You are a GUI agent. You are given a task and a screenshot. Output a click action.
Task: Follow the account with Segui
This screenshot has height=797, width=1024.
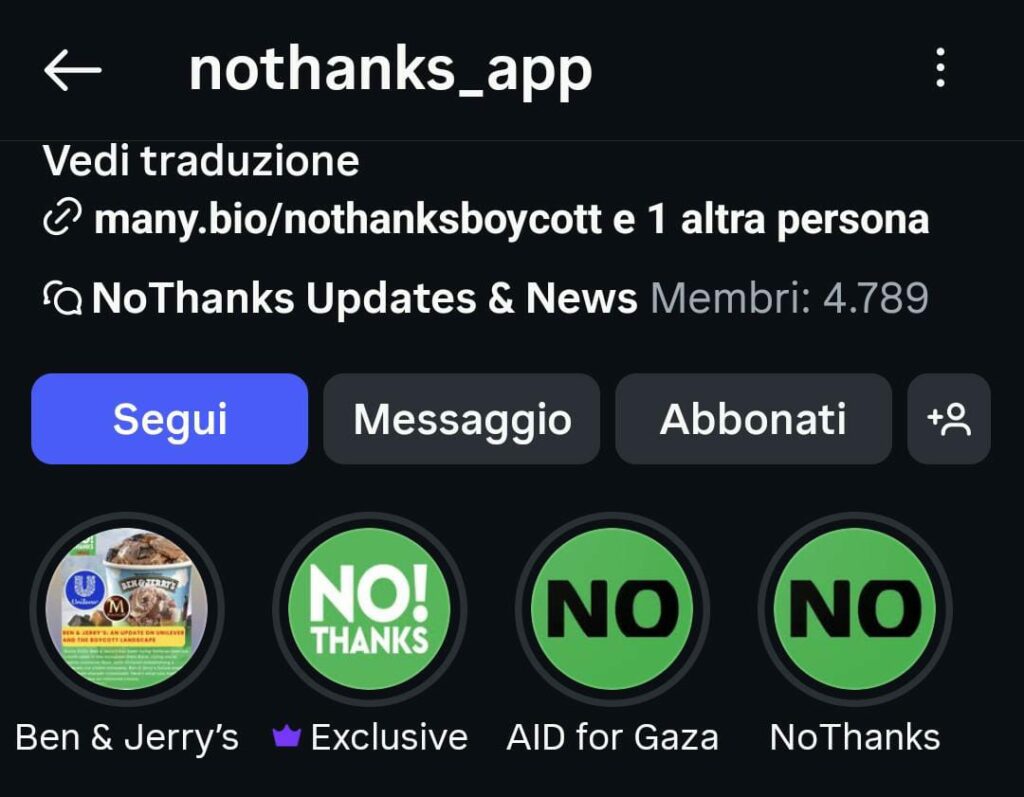pyautogui.click(x=170, y=419)
